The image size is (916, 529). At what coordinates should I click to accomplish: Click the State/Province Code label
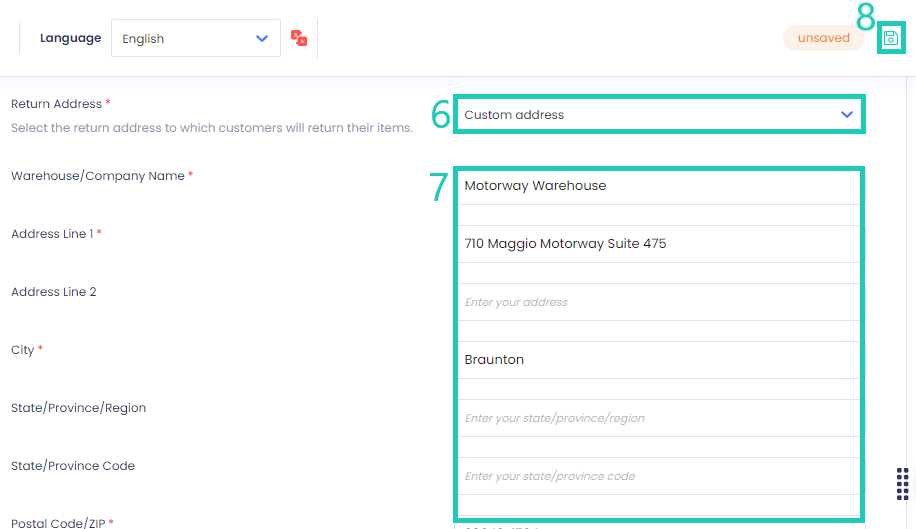coord(73,466)
